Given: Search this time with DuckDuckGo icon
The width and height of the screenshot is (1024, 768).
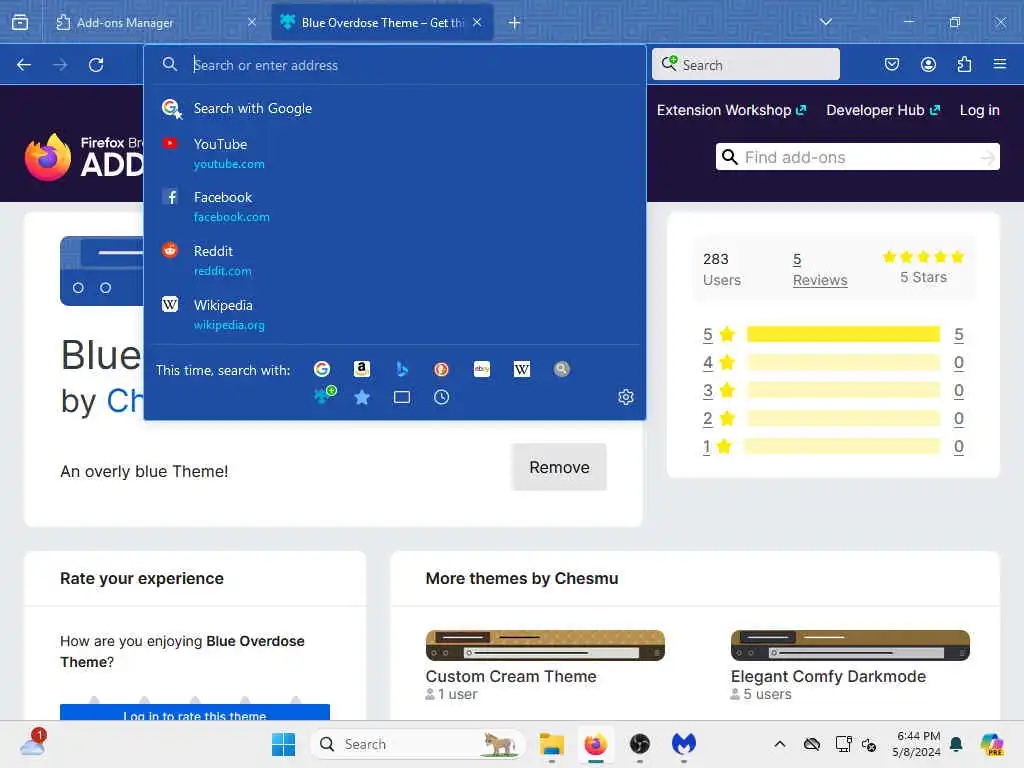Looking at the screenshot, I should [441, 370].
